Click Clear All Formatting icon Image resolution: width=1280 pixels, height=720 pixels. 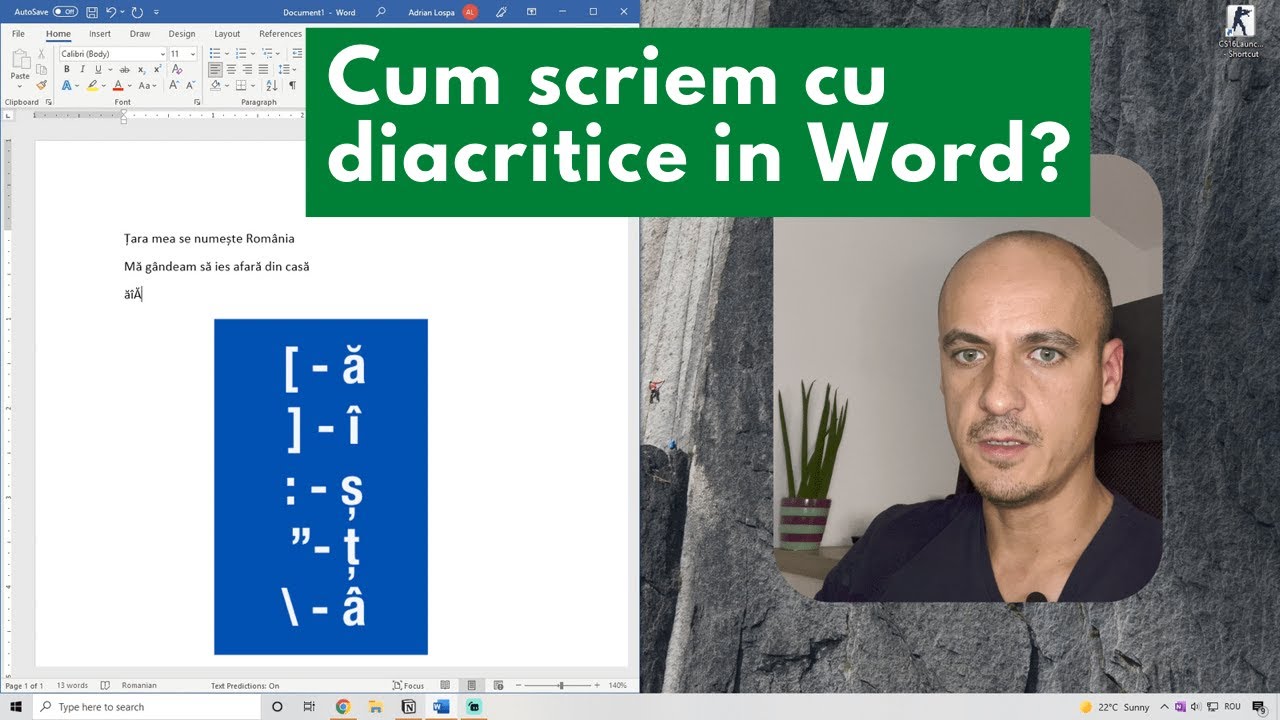[177, 69]
